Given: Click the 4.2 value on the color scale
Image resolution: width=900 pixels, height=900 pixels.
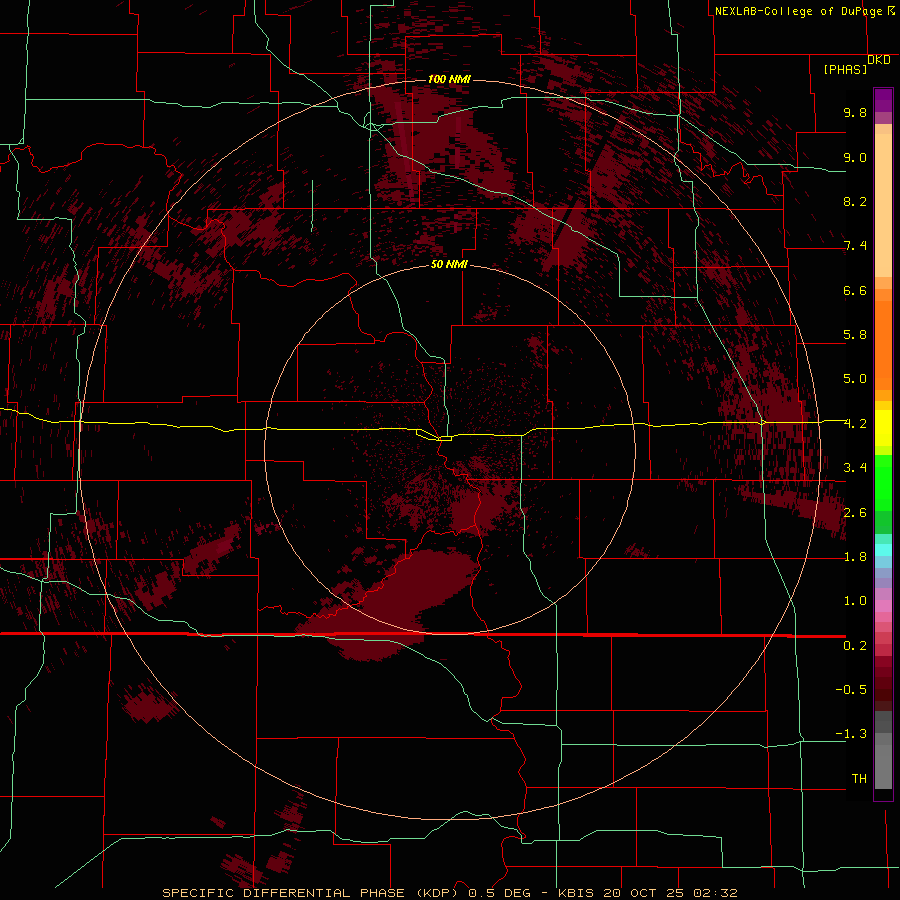Looking at the screenshot, I should (x=855, y=424).
